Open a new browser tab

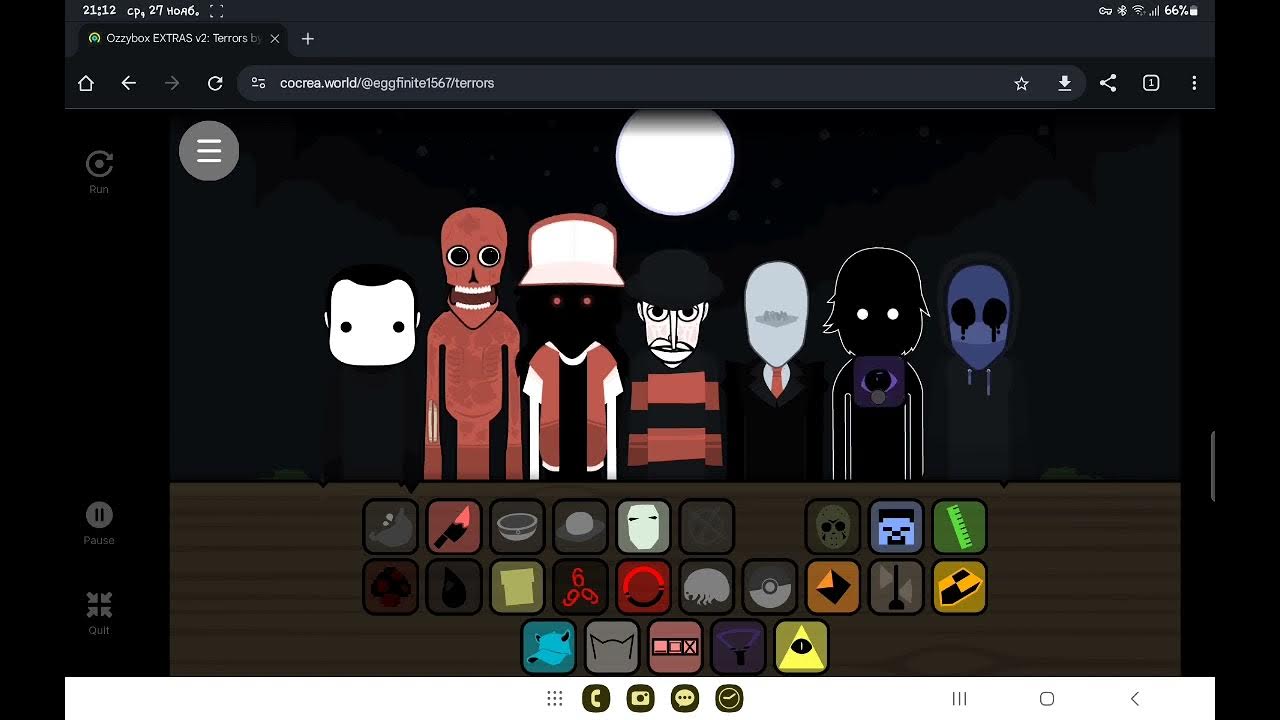coord(308,38)
